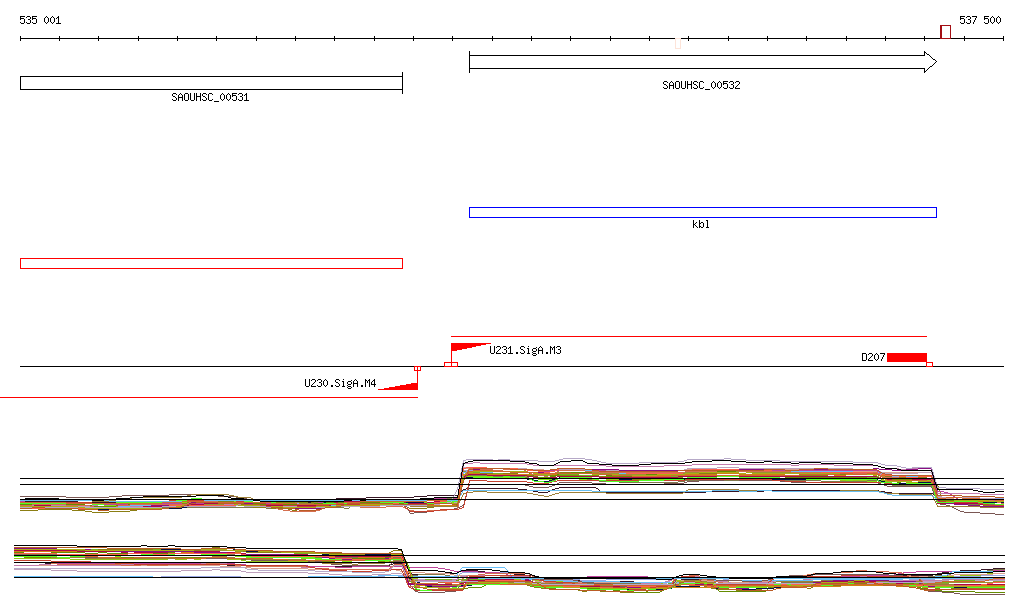
Task: Select the blue kbl annotation box
Action: point(703,212)
